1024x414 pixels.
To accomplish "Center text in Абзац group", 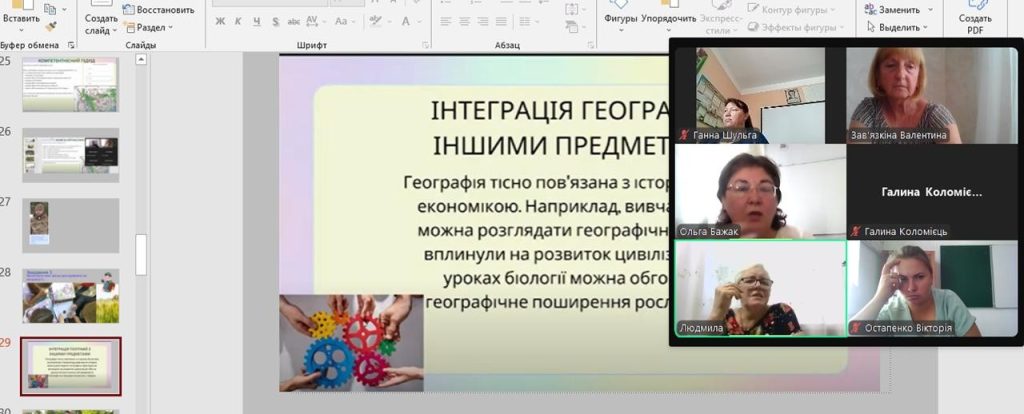I will (x=464, y=22).
